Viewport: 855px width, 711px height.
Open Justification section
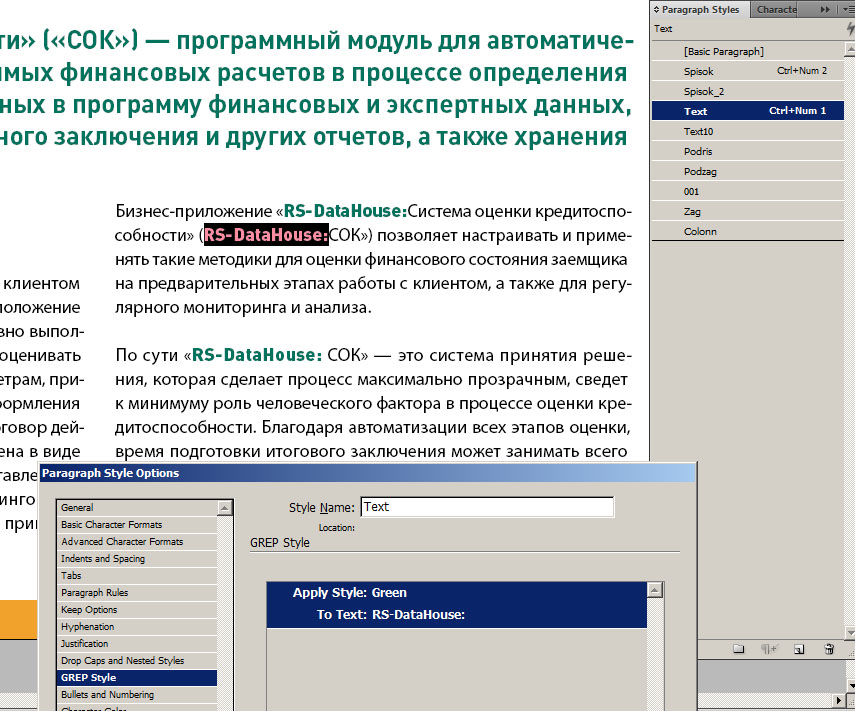pyautogui.click(x=137, y=643)
